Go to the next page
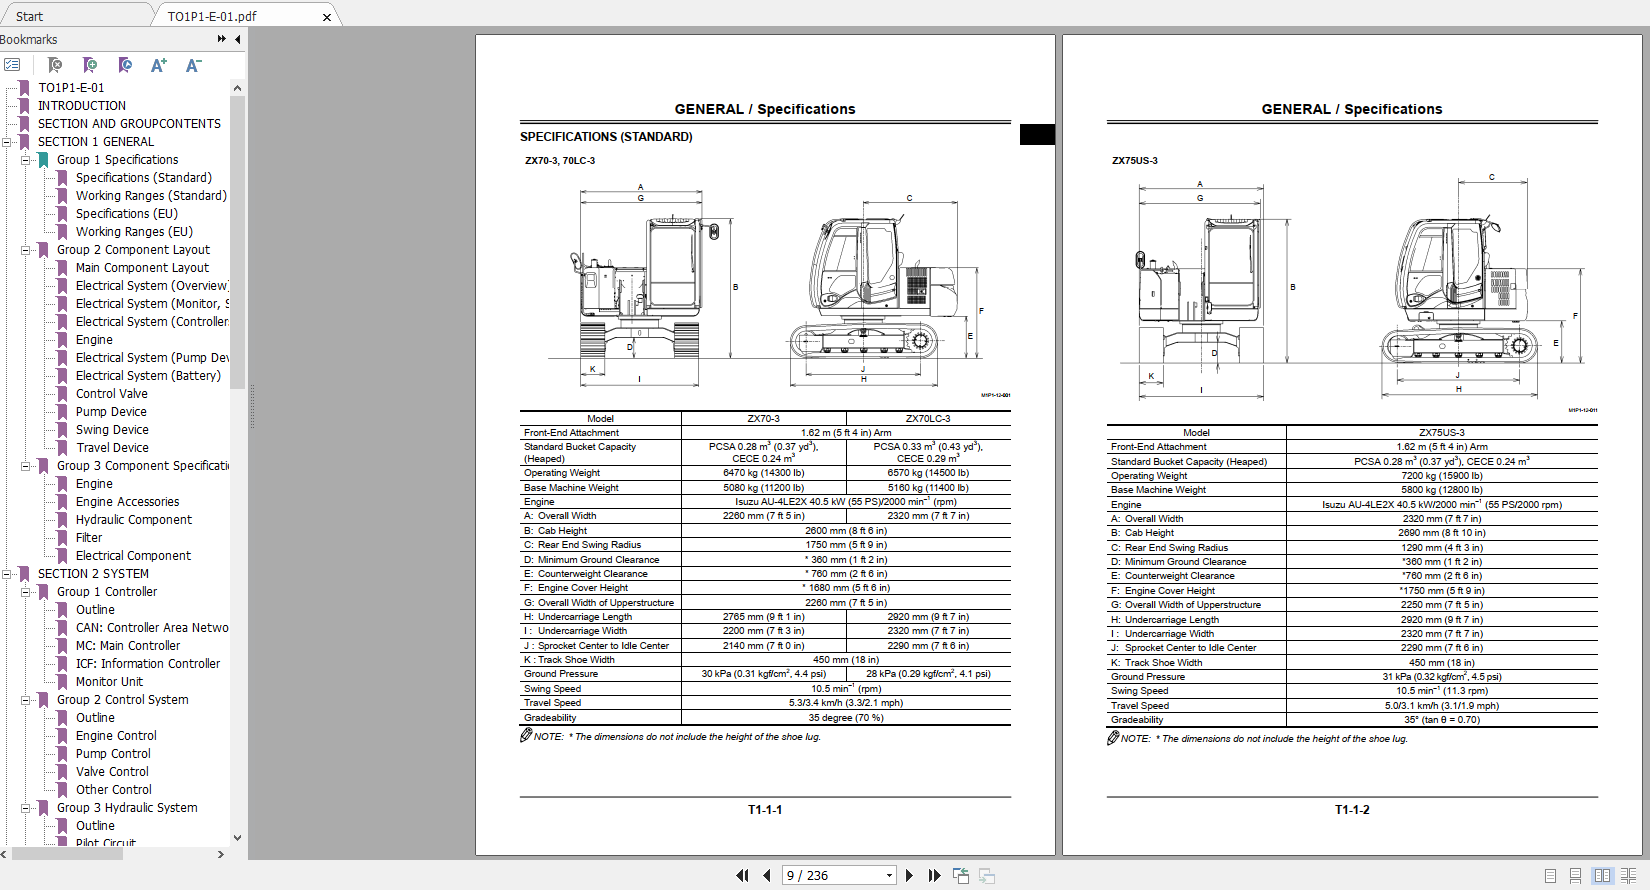This screenshot has height=890, width=1650. pos(909,875)
